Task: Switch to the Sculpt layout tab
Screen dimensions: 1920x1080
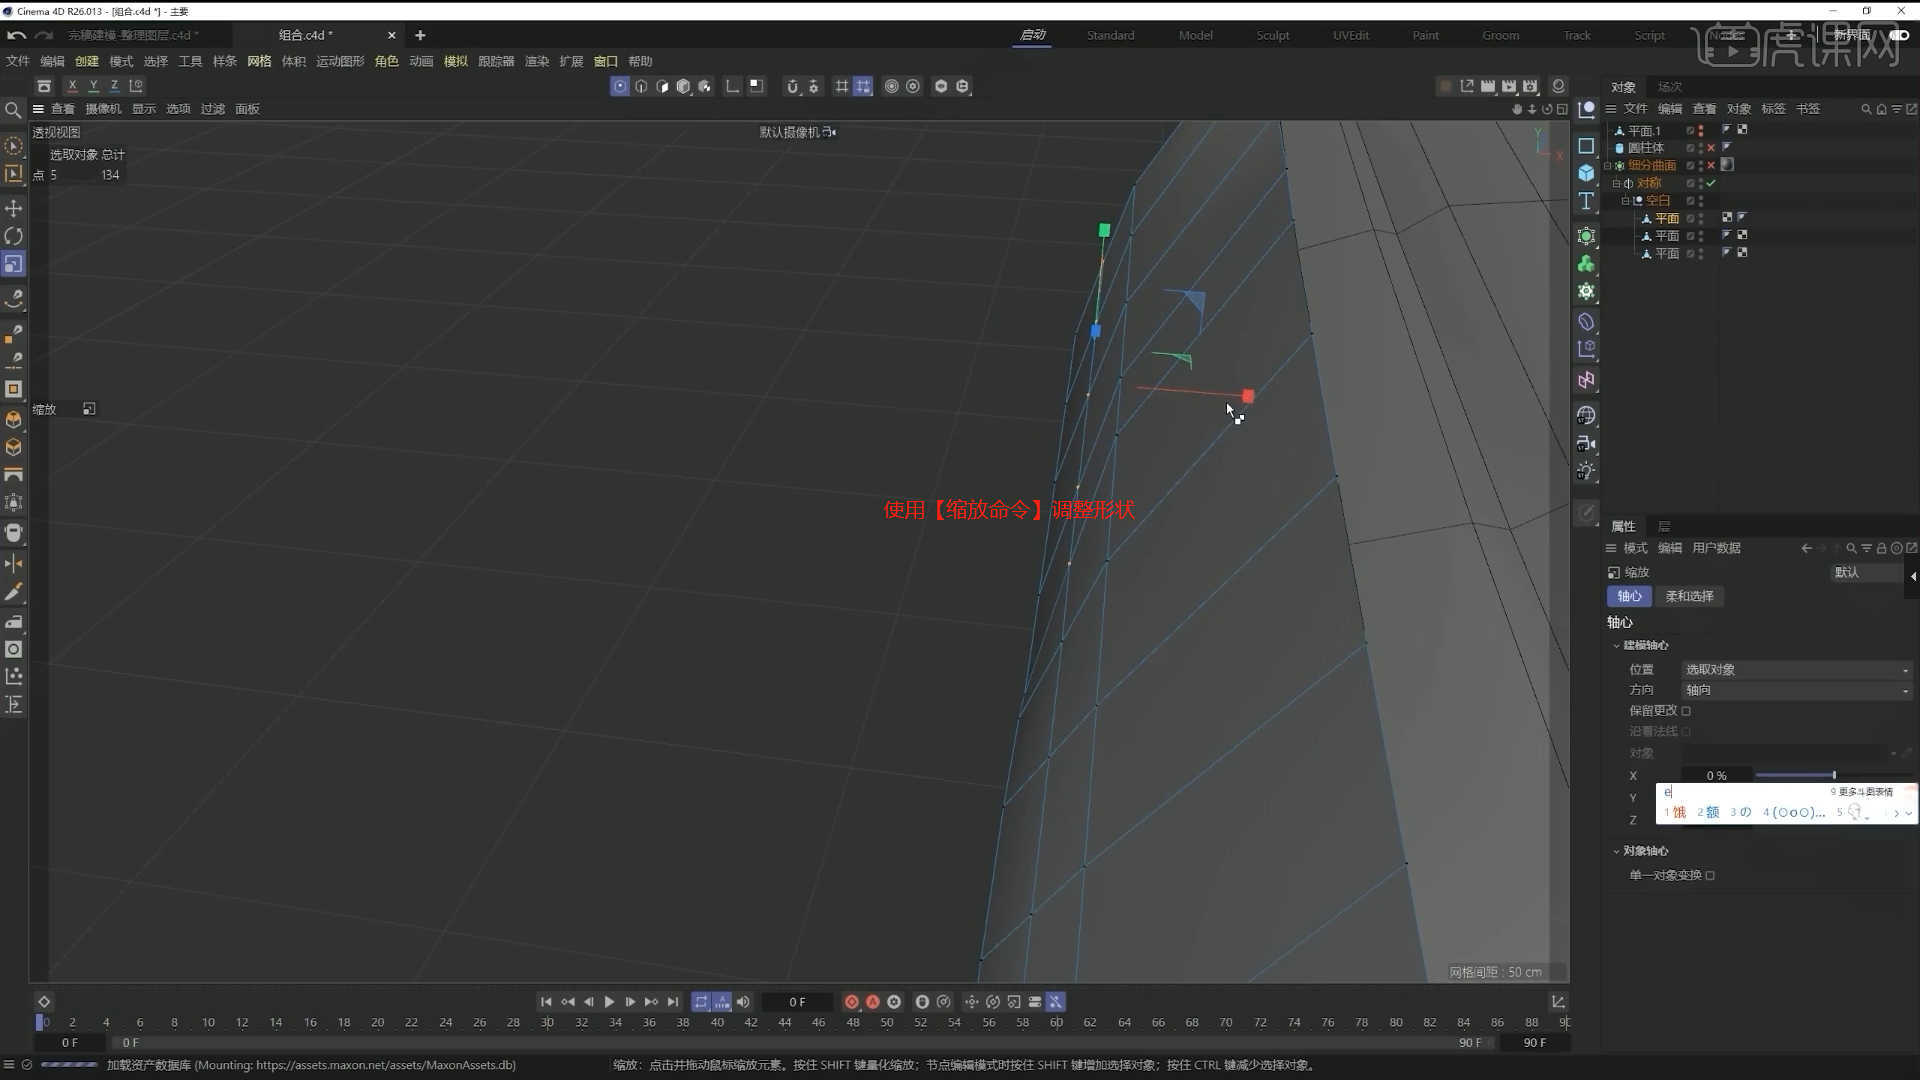Action: (x=1272, y=35)
